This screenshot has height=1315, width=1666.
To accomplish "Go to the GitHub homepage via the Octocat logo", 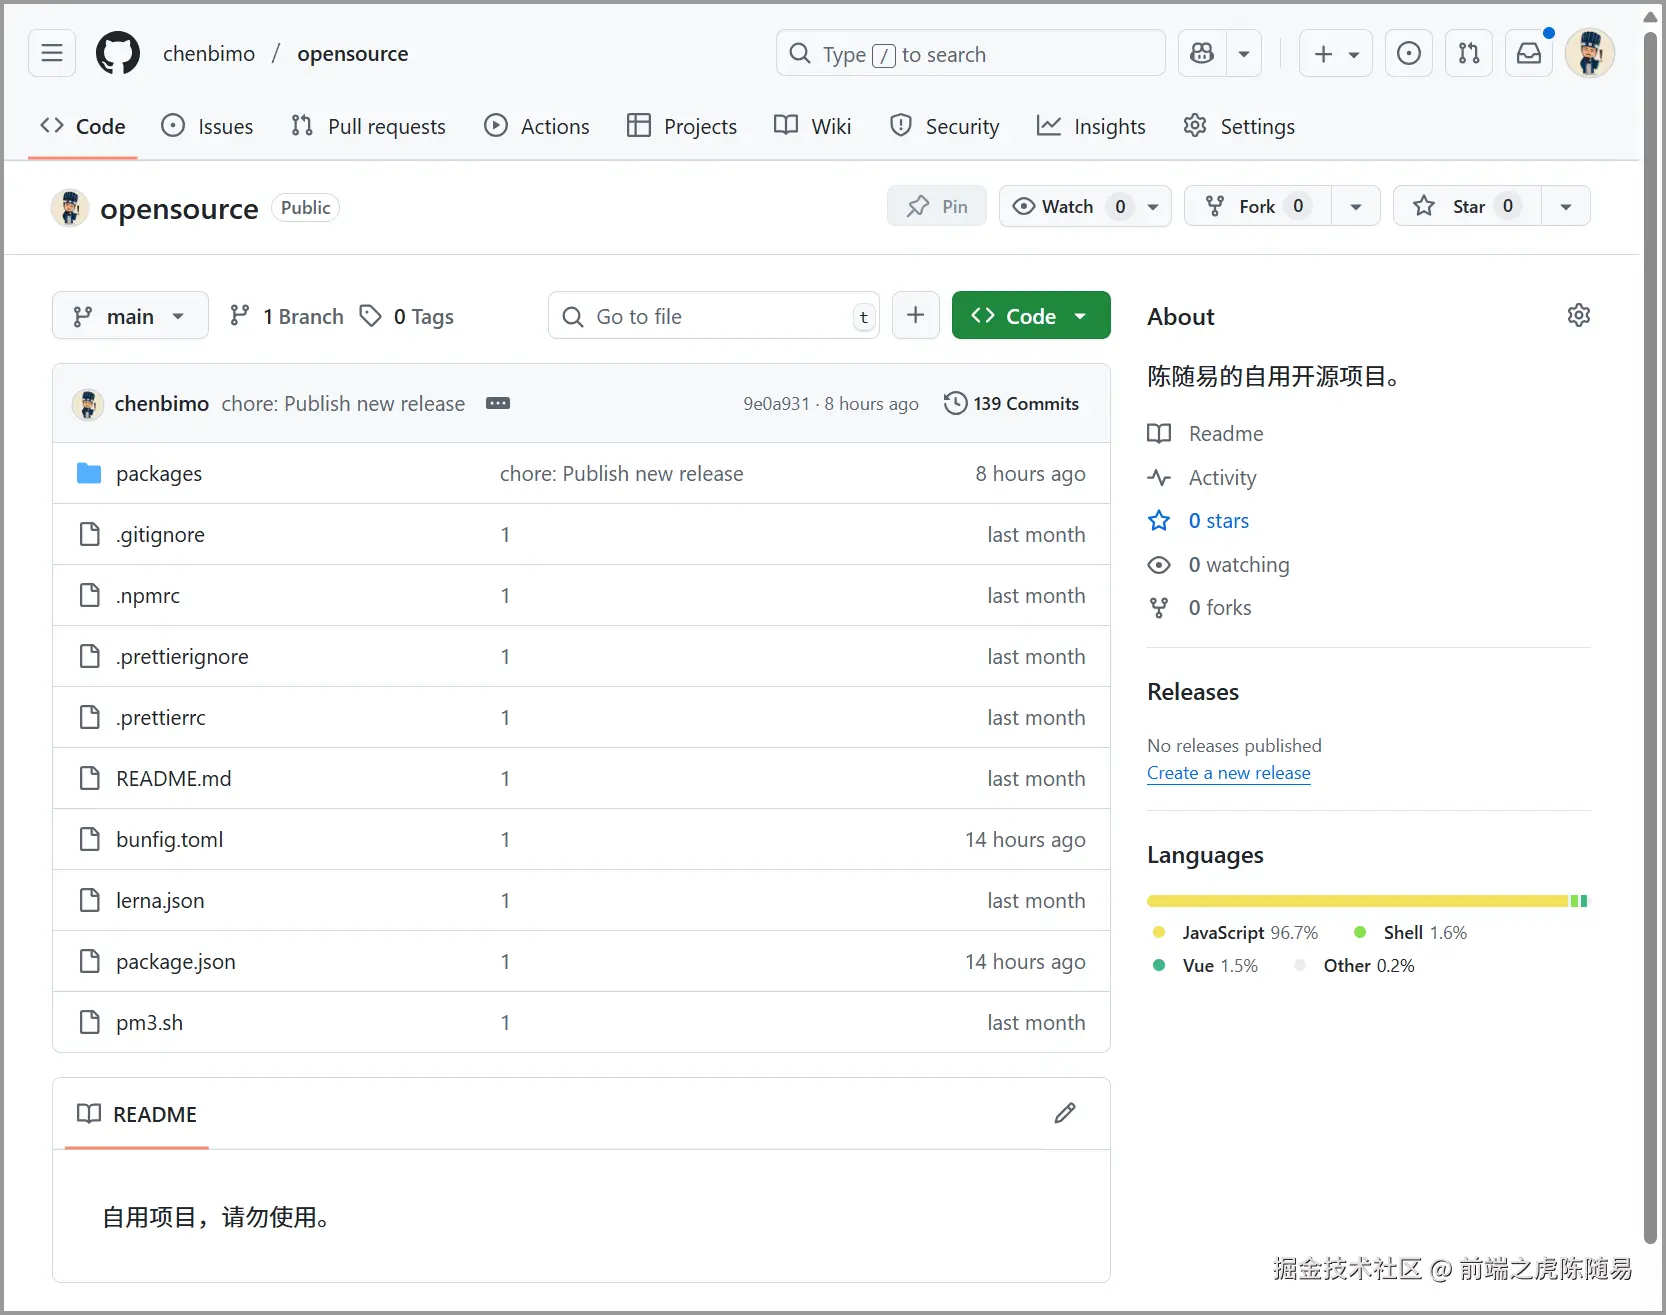I will click(118, 53).
